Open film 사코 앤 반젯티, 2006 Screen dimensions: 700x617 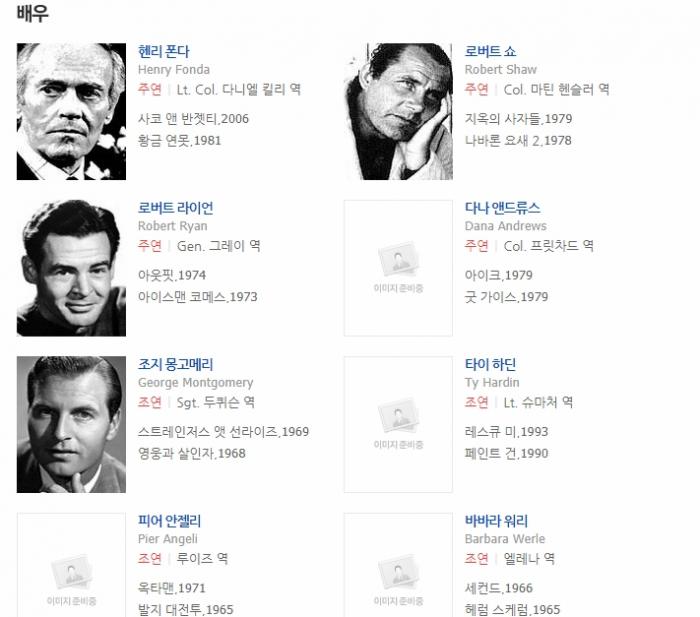pos(193,119)
